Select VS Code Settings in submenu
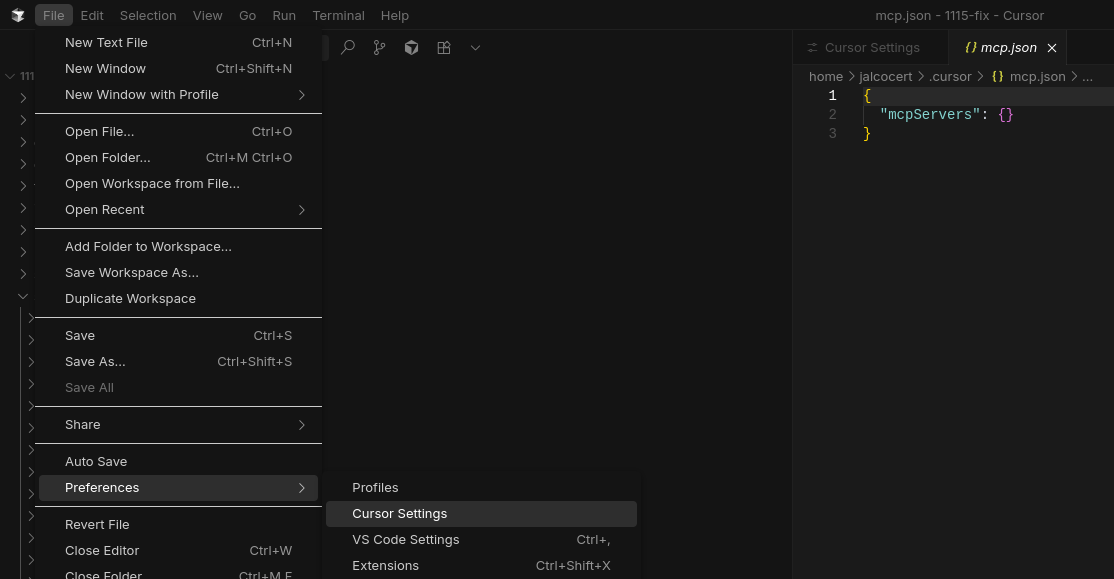 point(481,540)
